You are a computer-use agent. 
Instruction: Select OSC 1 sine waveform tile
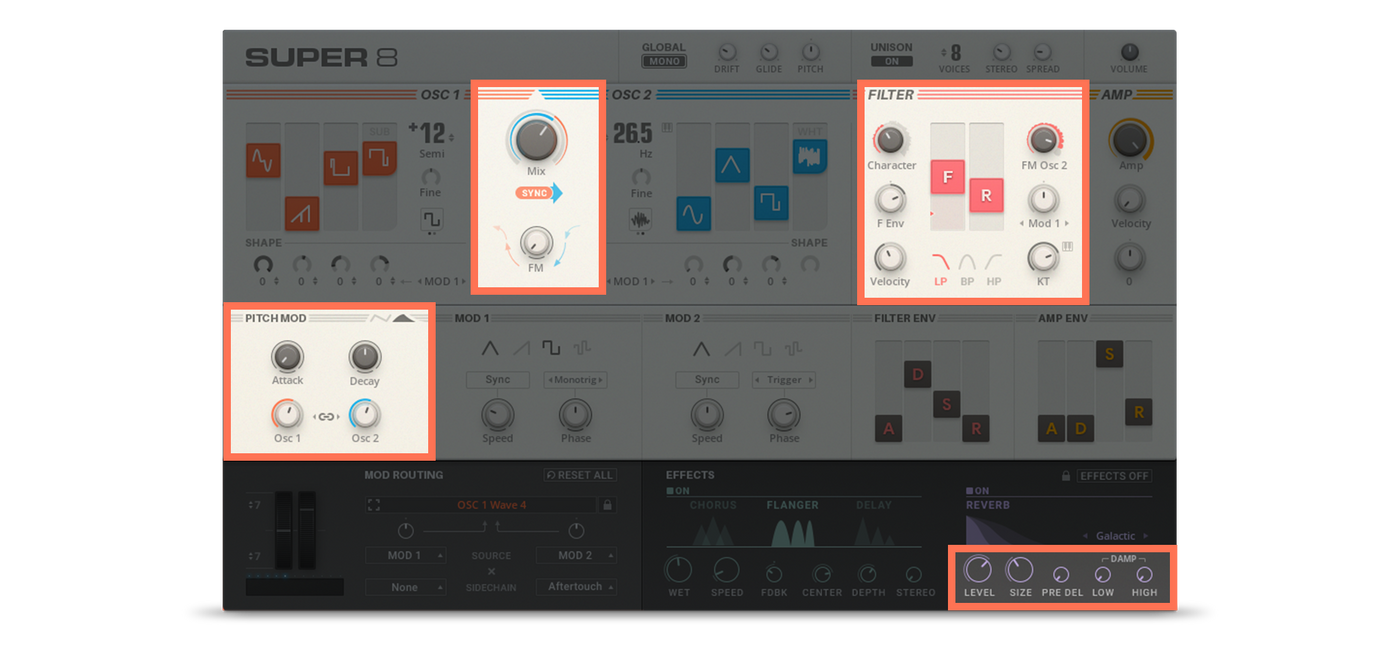coord(263,160)
